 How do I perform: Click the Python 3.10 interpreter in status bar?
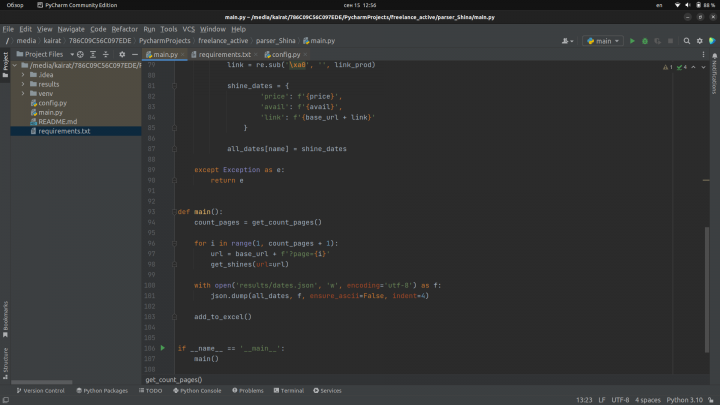[686, 400]
